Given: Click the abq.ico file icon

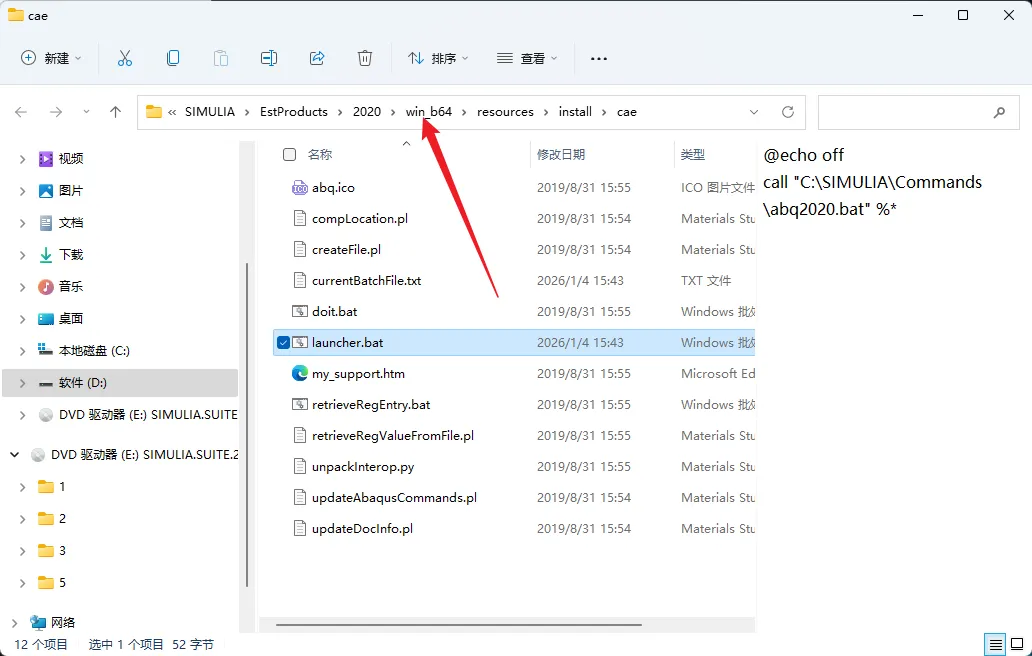Looking at the screenshot, I should coord(299,188).
